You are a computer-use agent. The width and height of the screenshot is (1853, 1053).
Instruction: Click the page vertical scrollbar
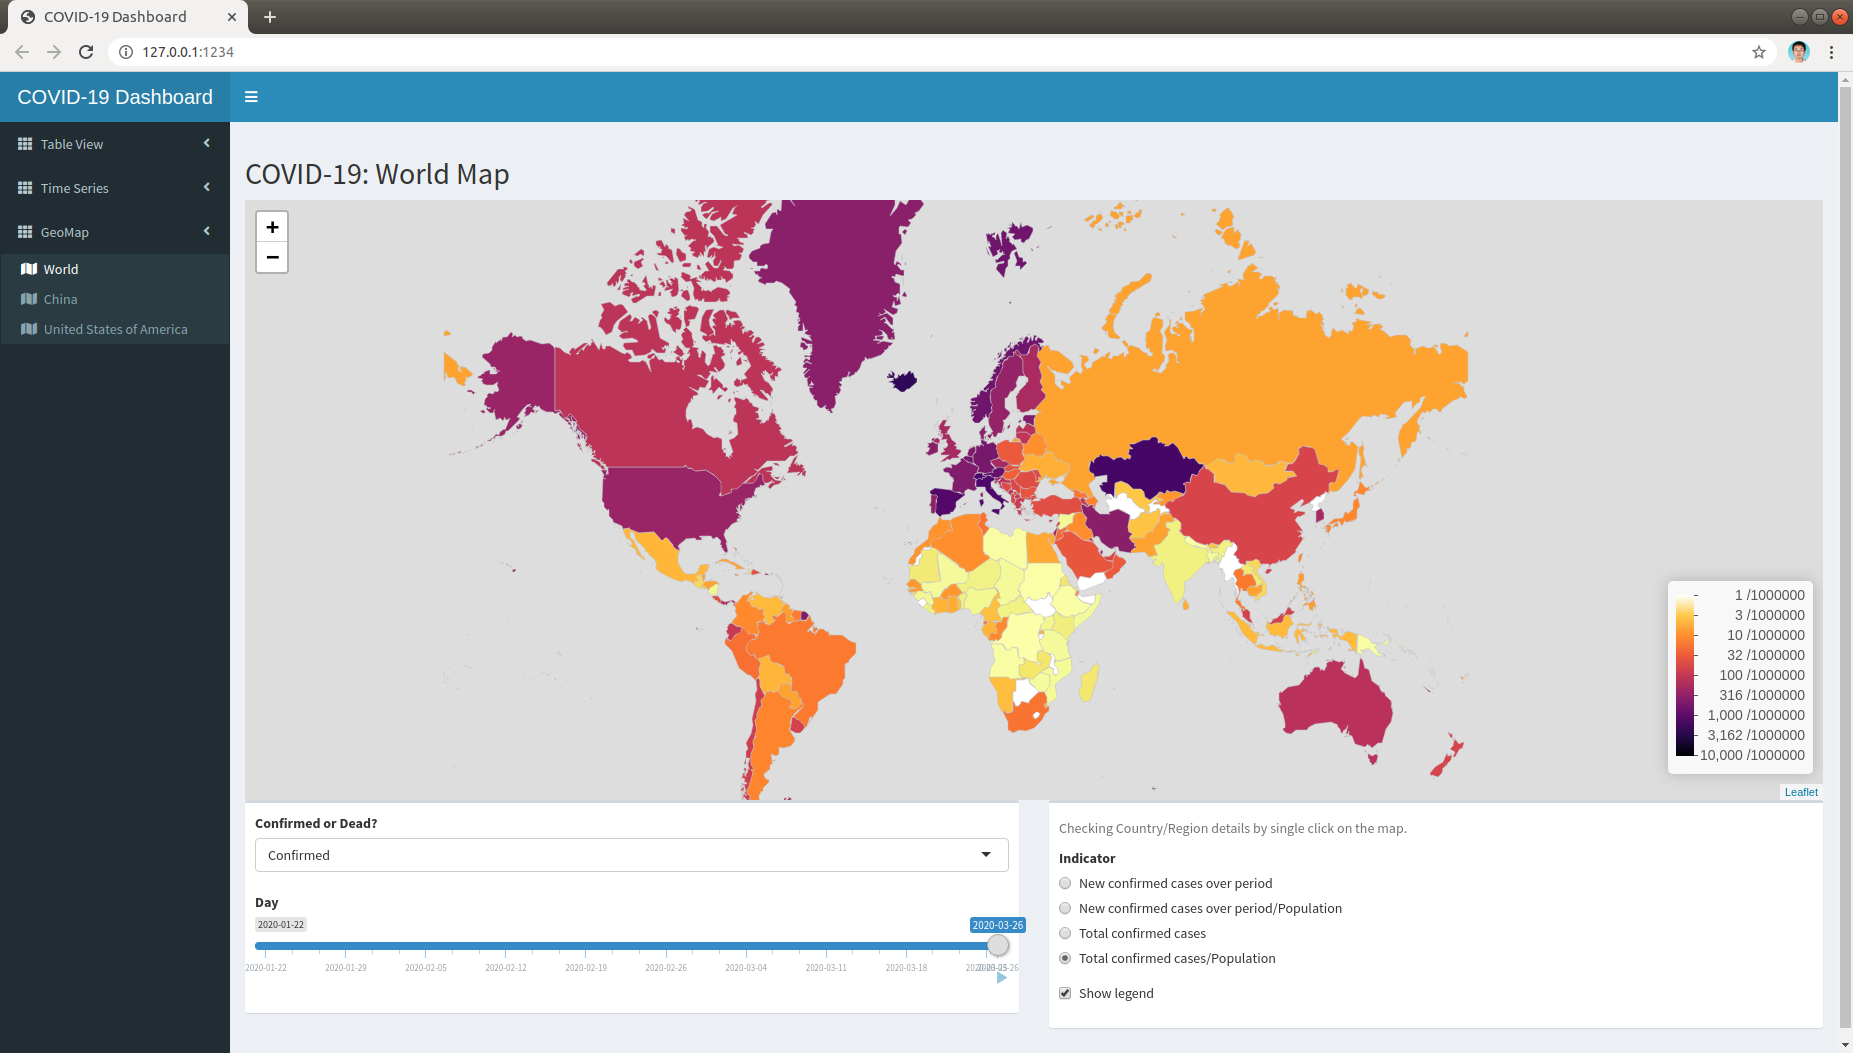pos(1845,557)
